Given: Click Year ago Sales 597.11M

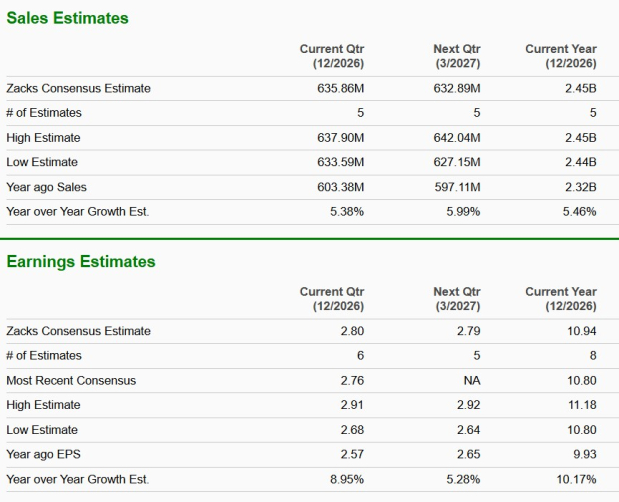Looking at the screenshot, I should tap(458, 187).
